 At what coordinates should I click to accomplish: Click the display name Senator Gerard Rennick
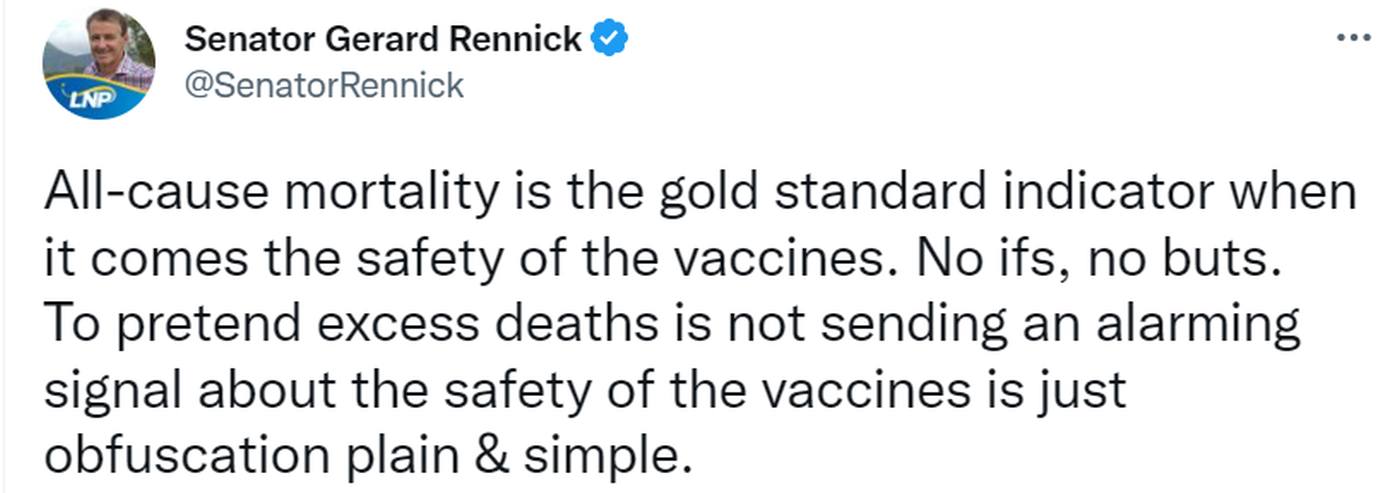(x=384, y=39)
